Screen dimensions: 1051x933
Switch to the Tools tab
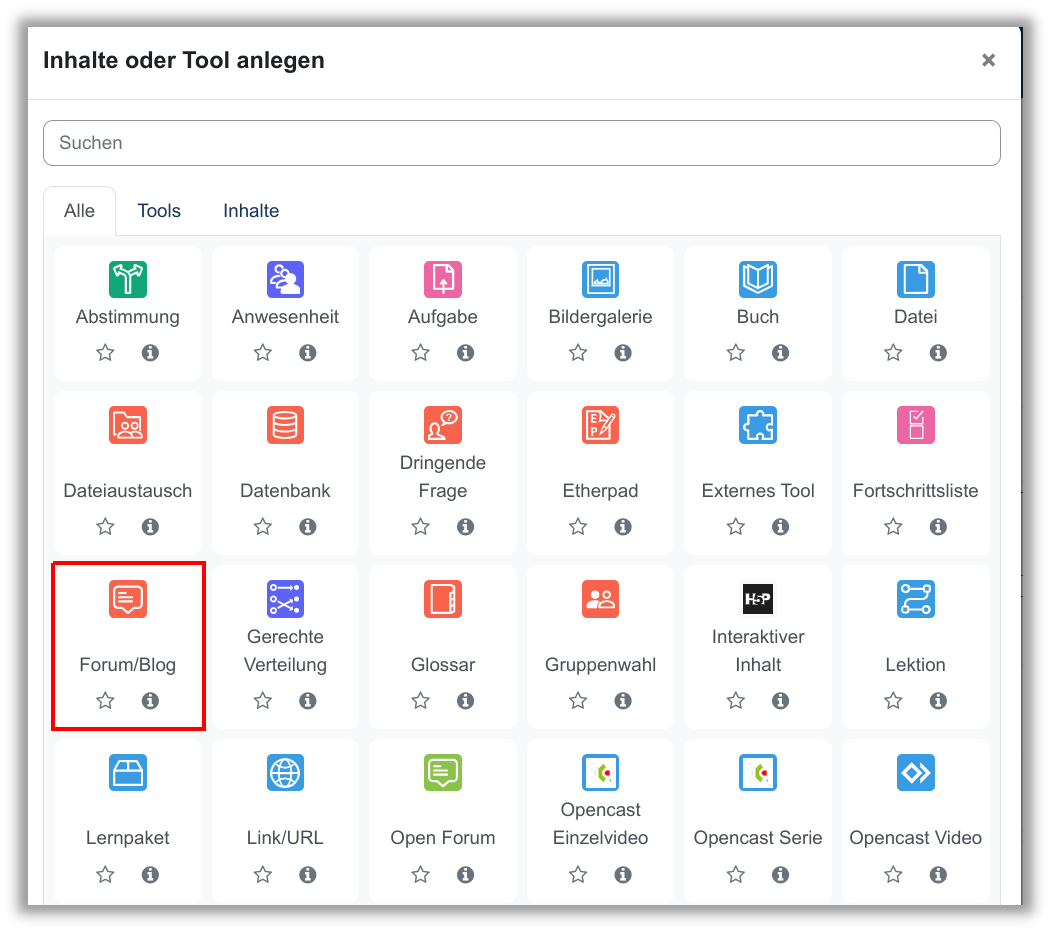[159, 211]
